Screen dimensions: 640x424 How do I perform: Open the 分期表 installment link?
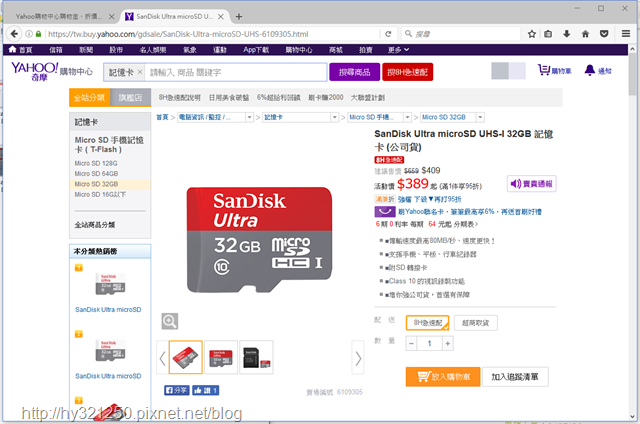[466, 224]
